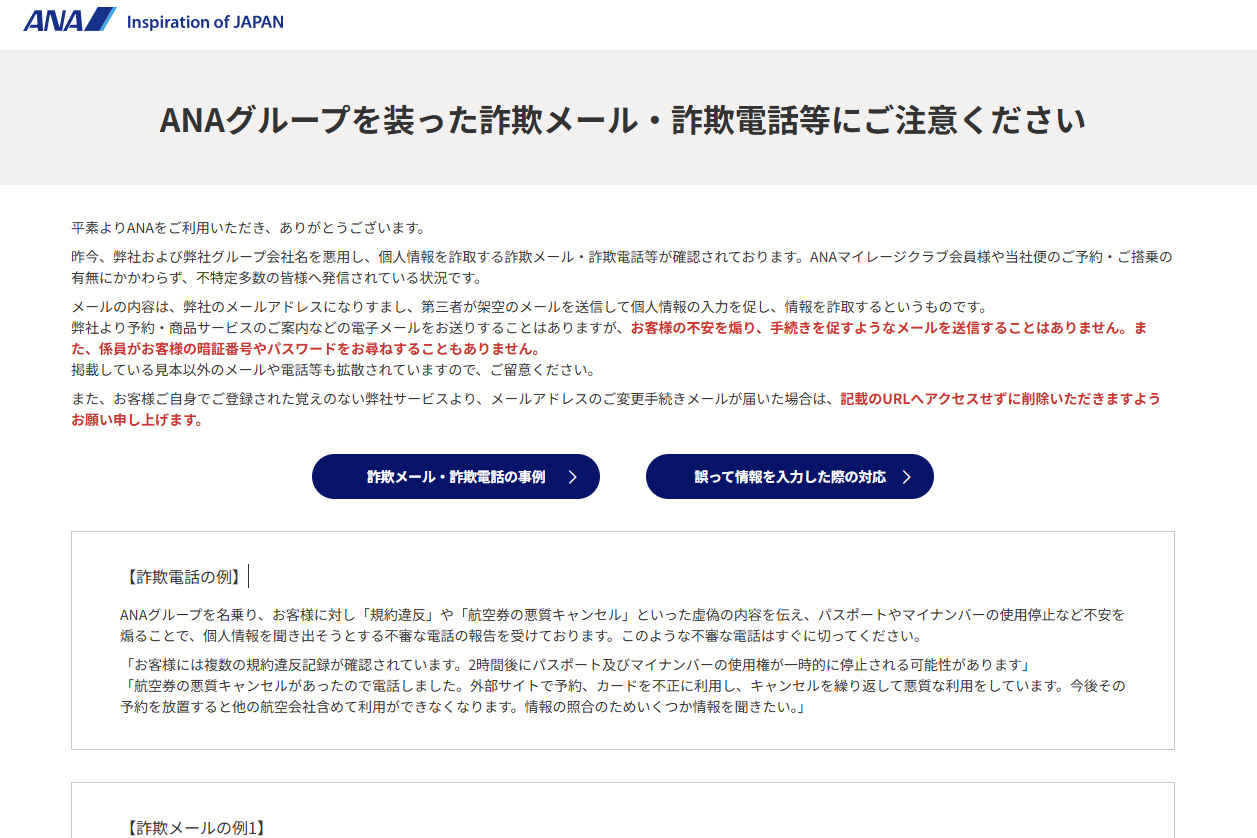Click the sentence 掲載している見本以外のメールや電話等
Viewport: 1257px width, 838px height.
[x=333, y=369]
